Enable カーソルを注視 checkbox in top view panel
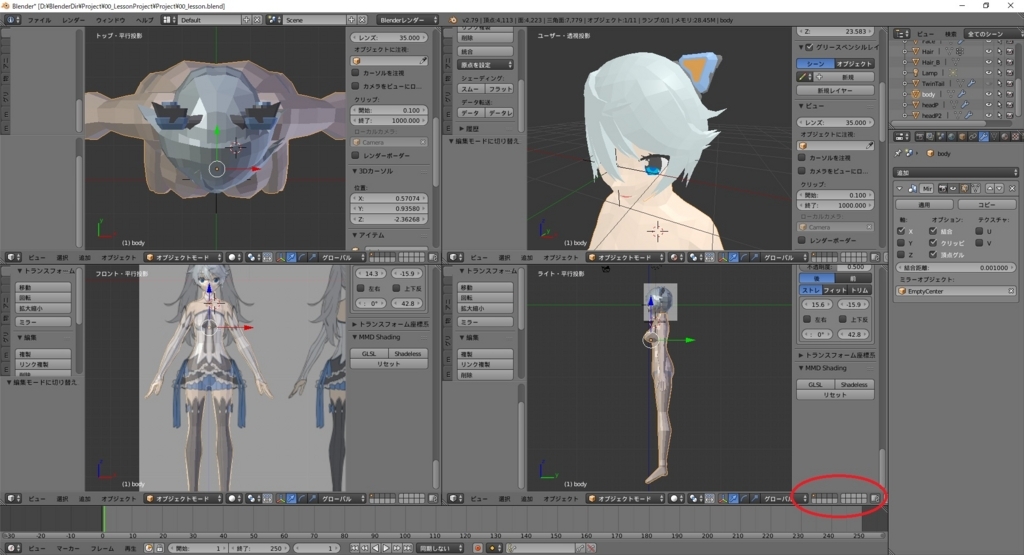 (x=356, y=73)
